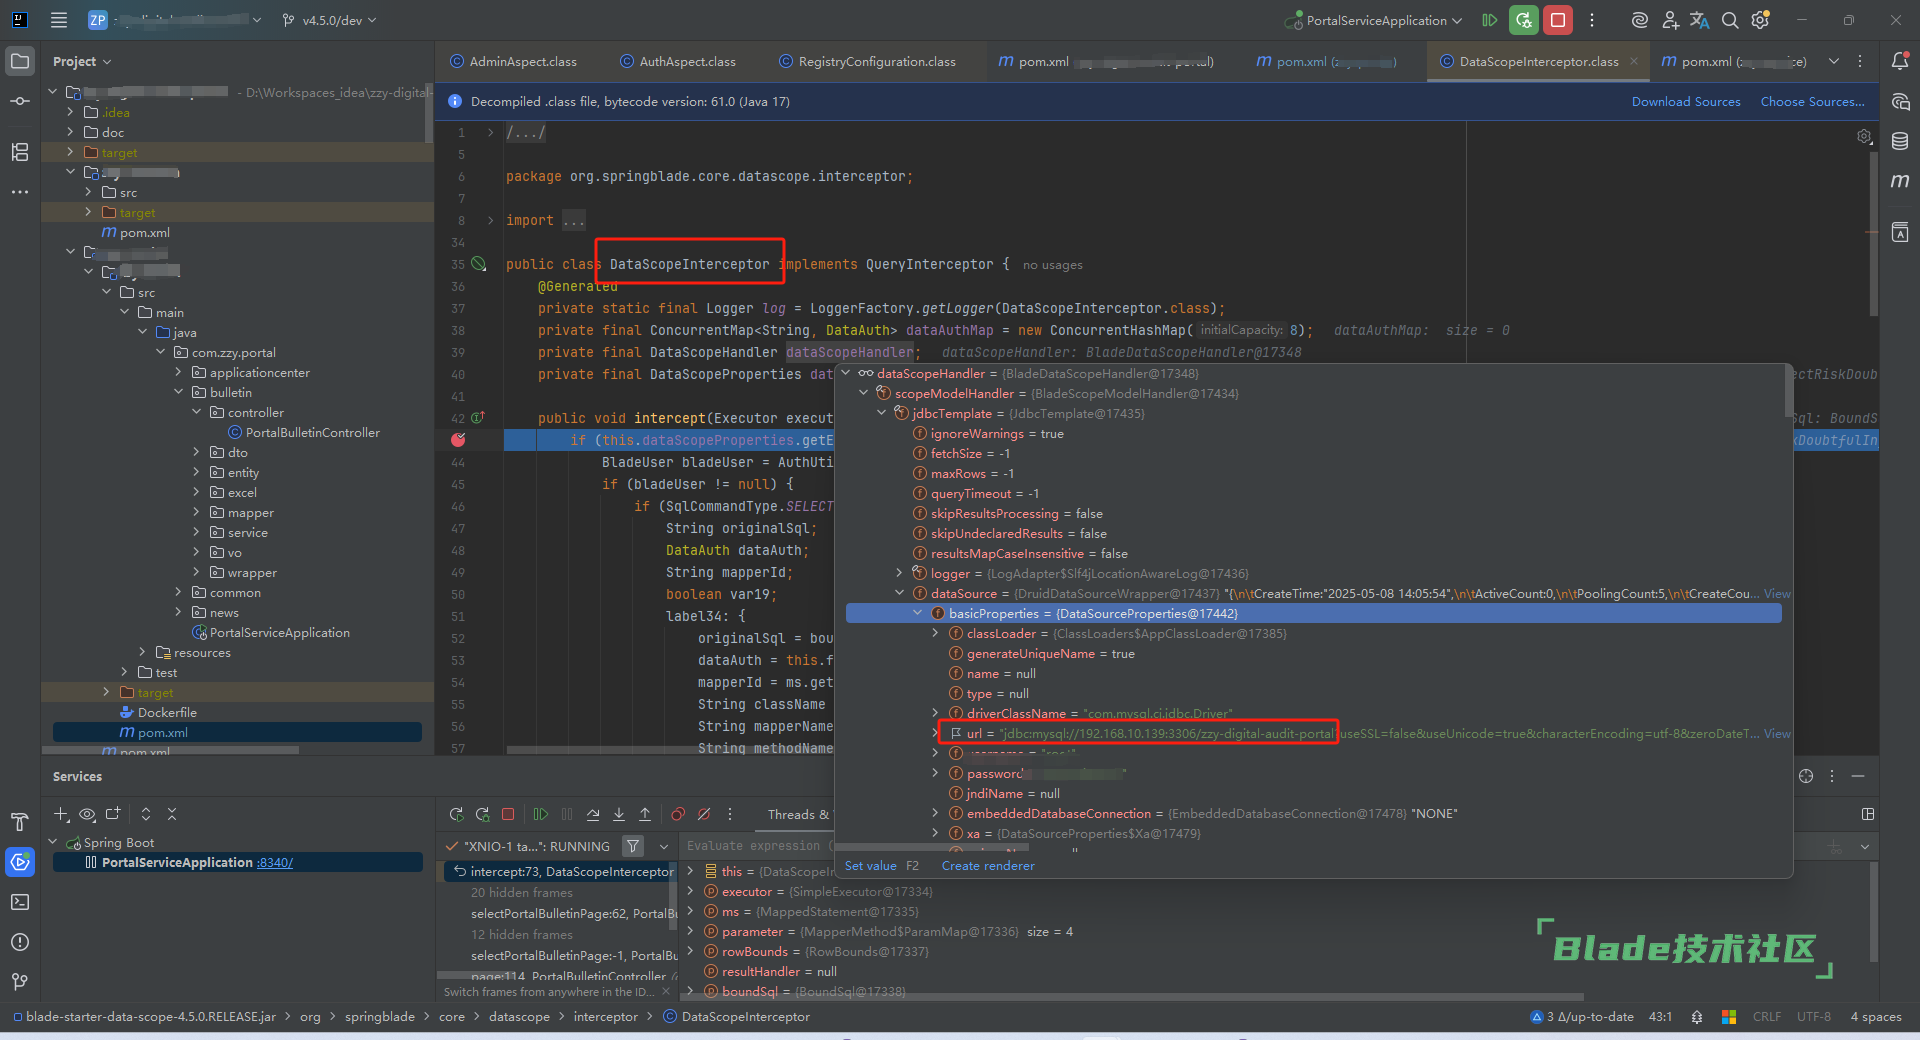This screenshot has height=1040, width=1920.
Task: Collapse all services in the Services tree
Action: 171,814
